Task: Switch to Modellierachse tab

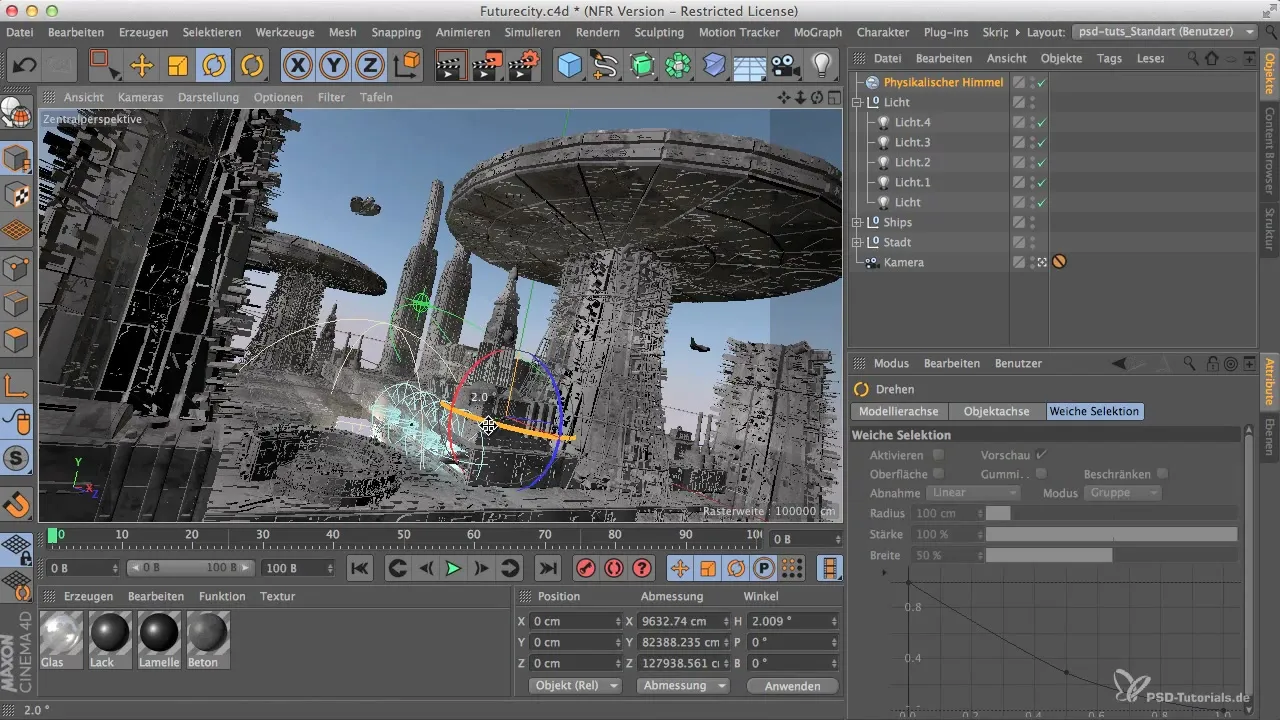Action: [x=898, y=411]
